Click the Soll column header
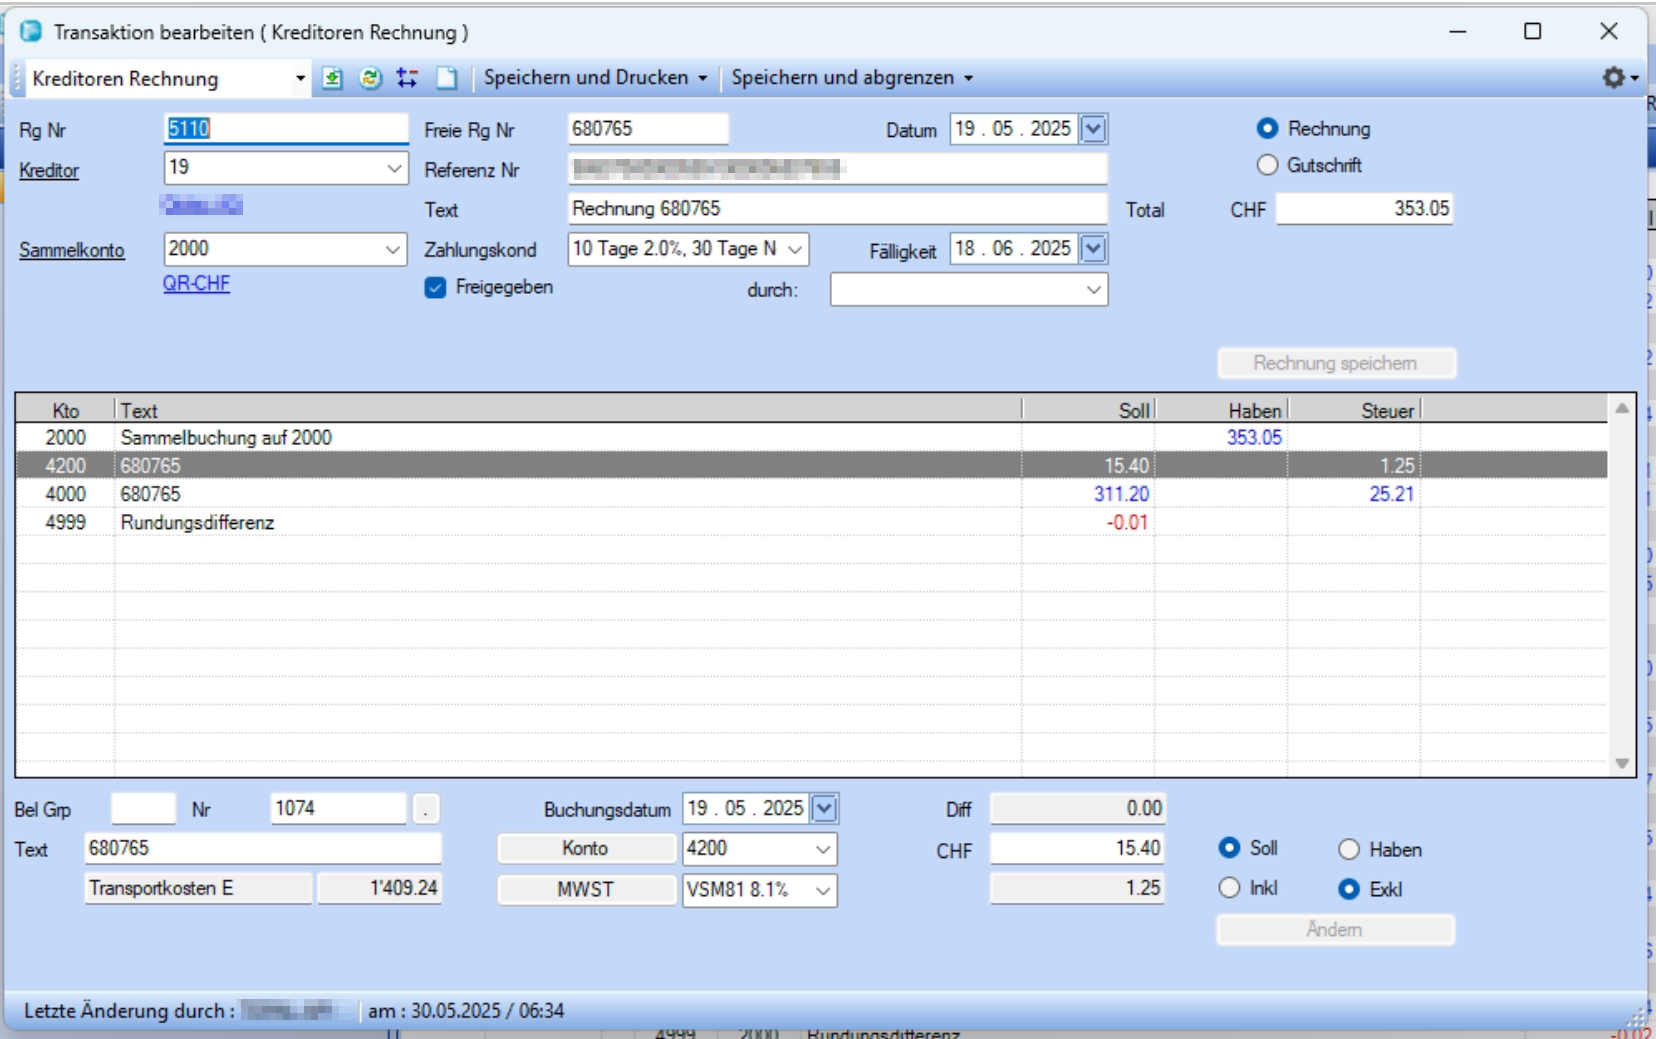The width and height of the screenshot is (1656, 1039). pyautogui.click(x=1088, y=410)
